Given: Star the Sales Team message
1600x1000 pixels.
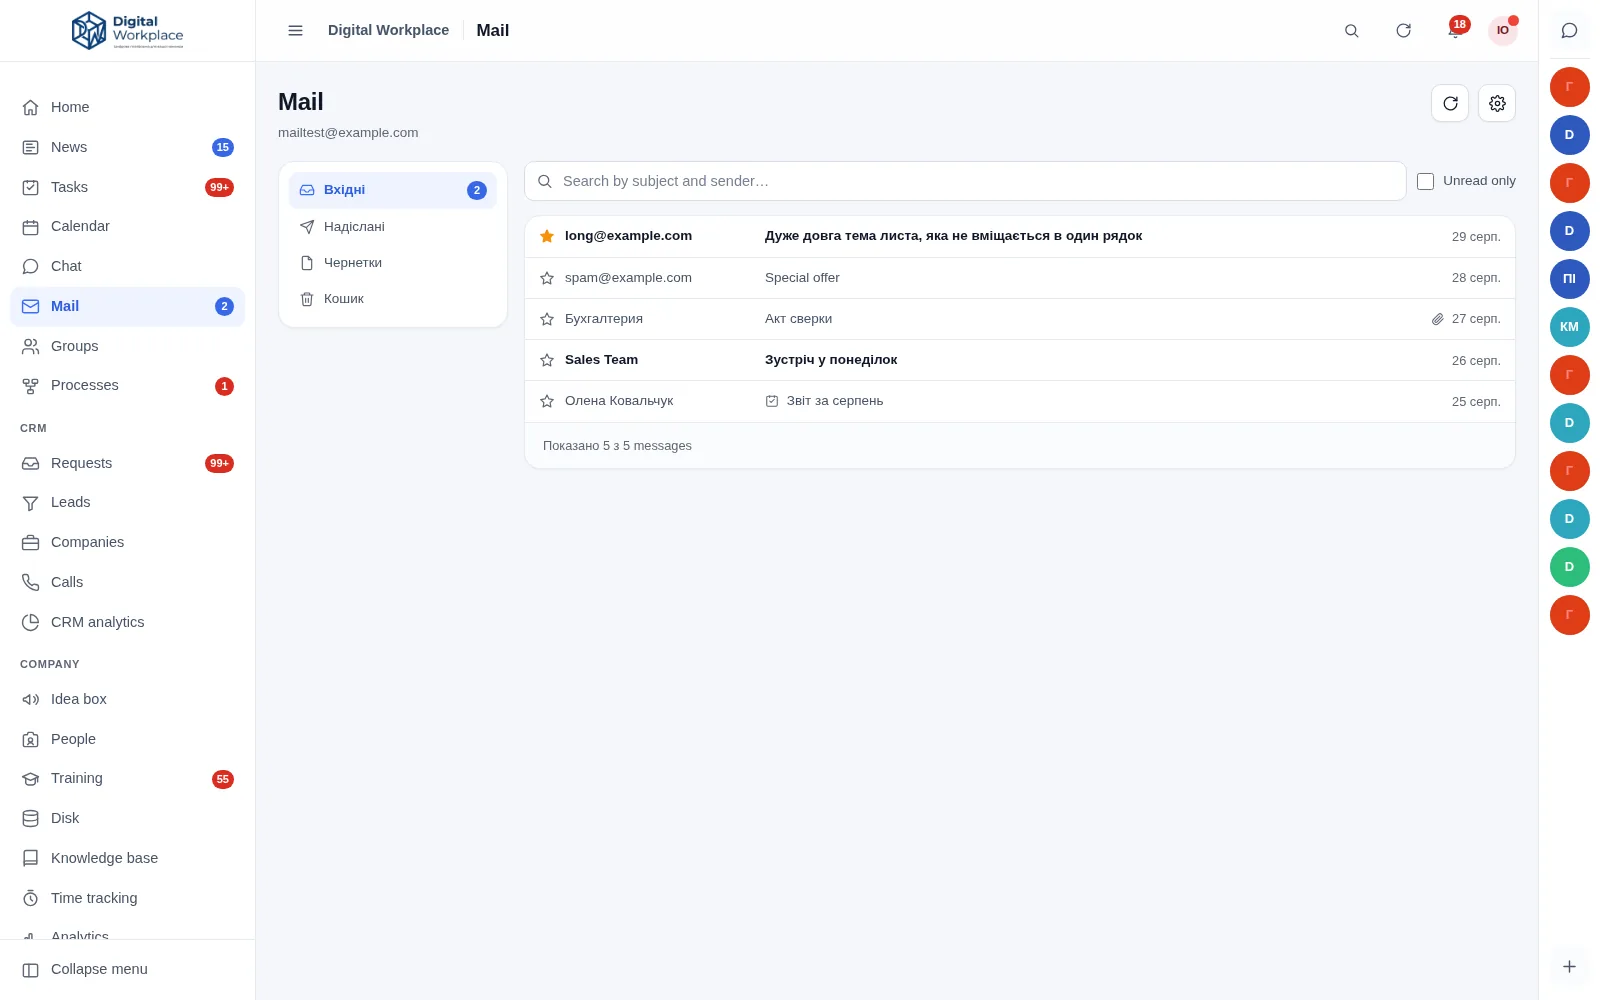Looking at the screenshot, I should [547, 360].
